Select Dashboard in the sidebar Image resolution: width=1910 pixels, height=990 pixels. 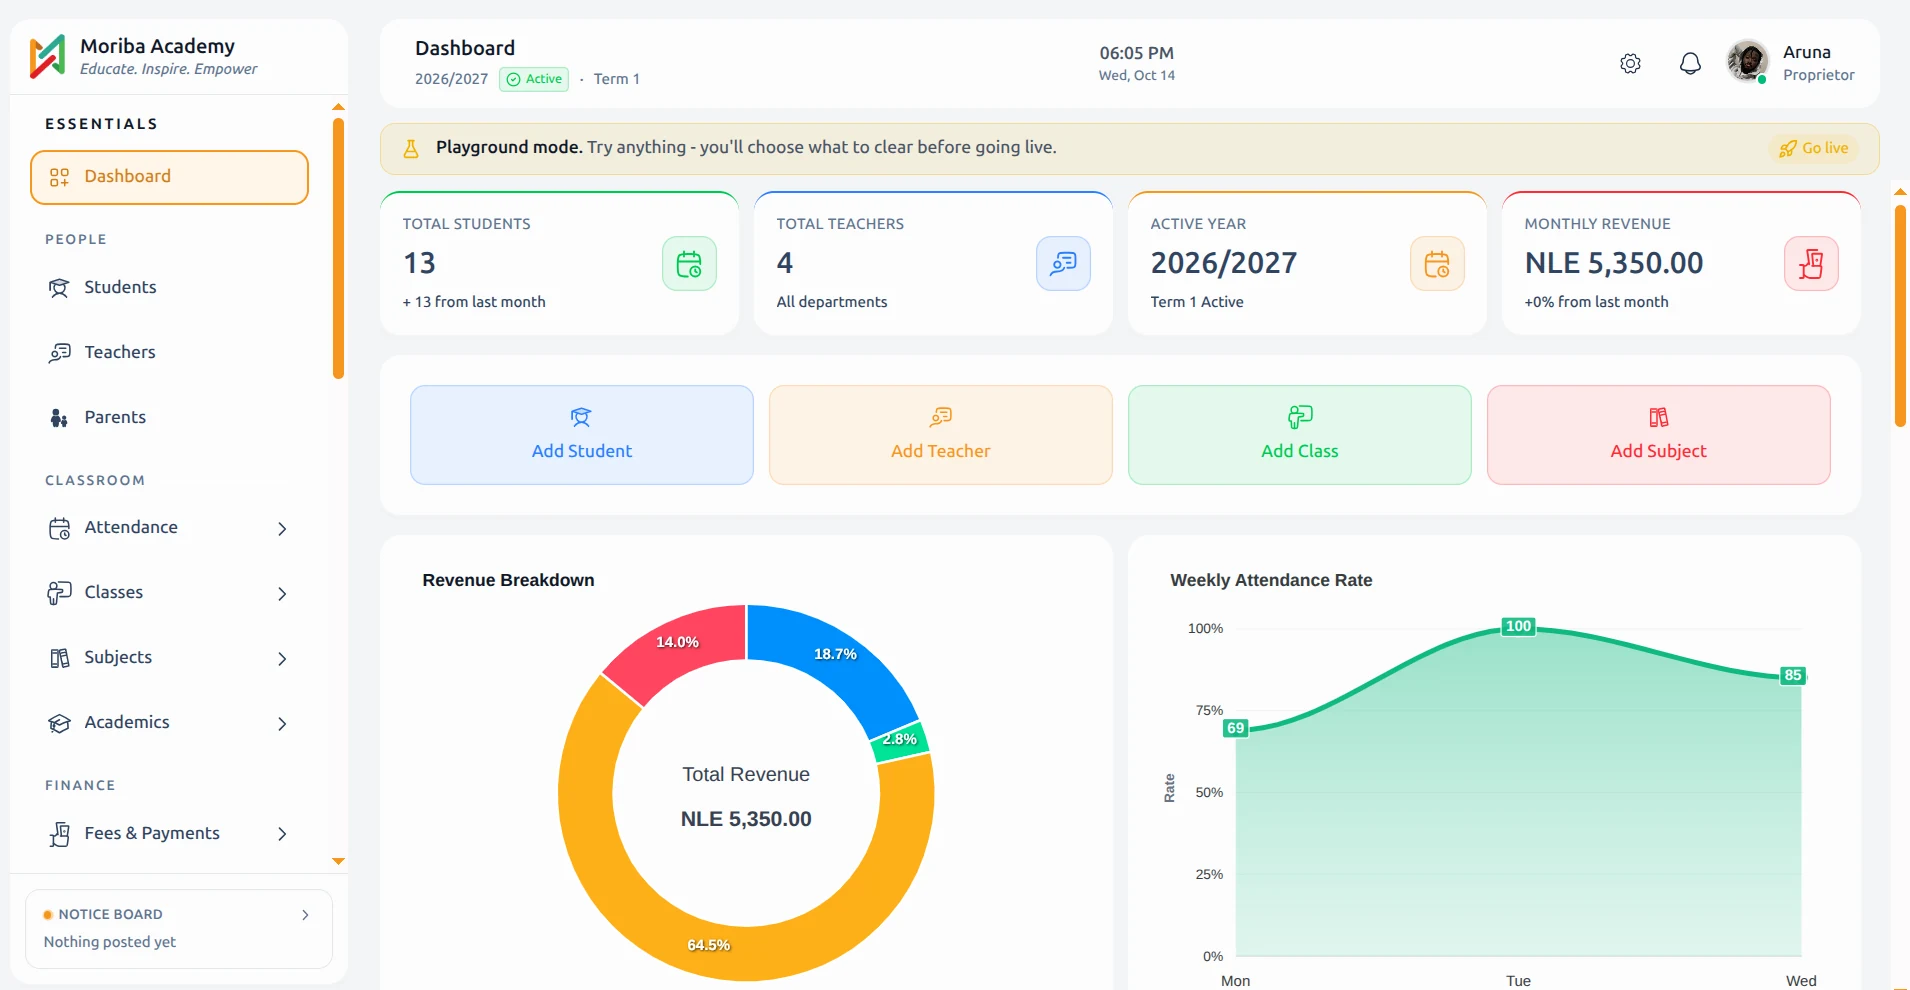click(169, 177)
